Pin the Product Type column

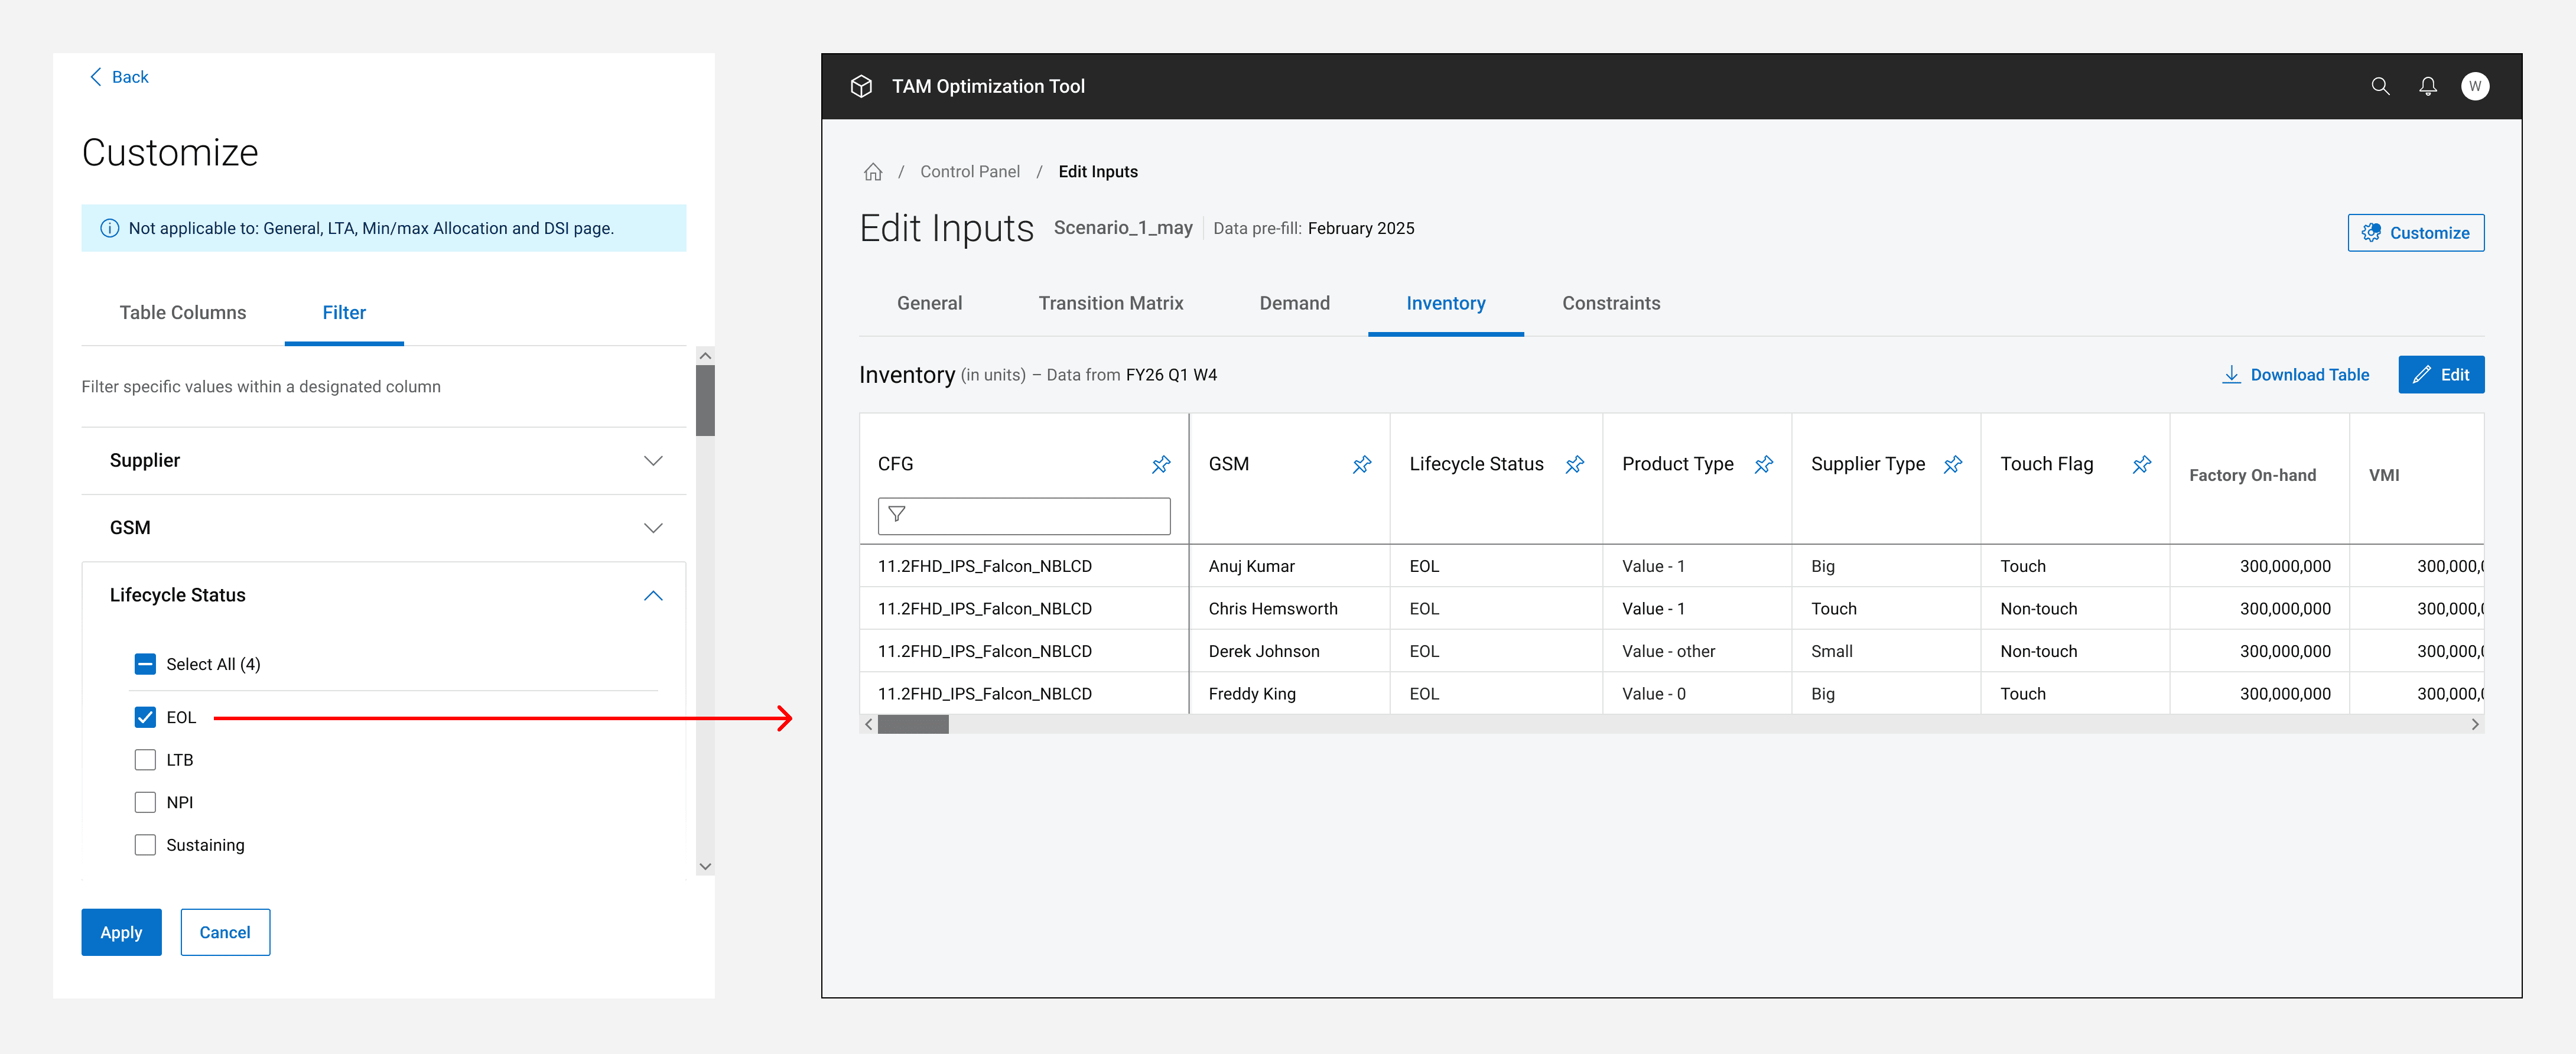1763,464
